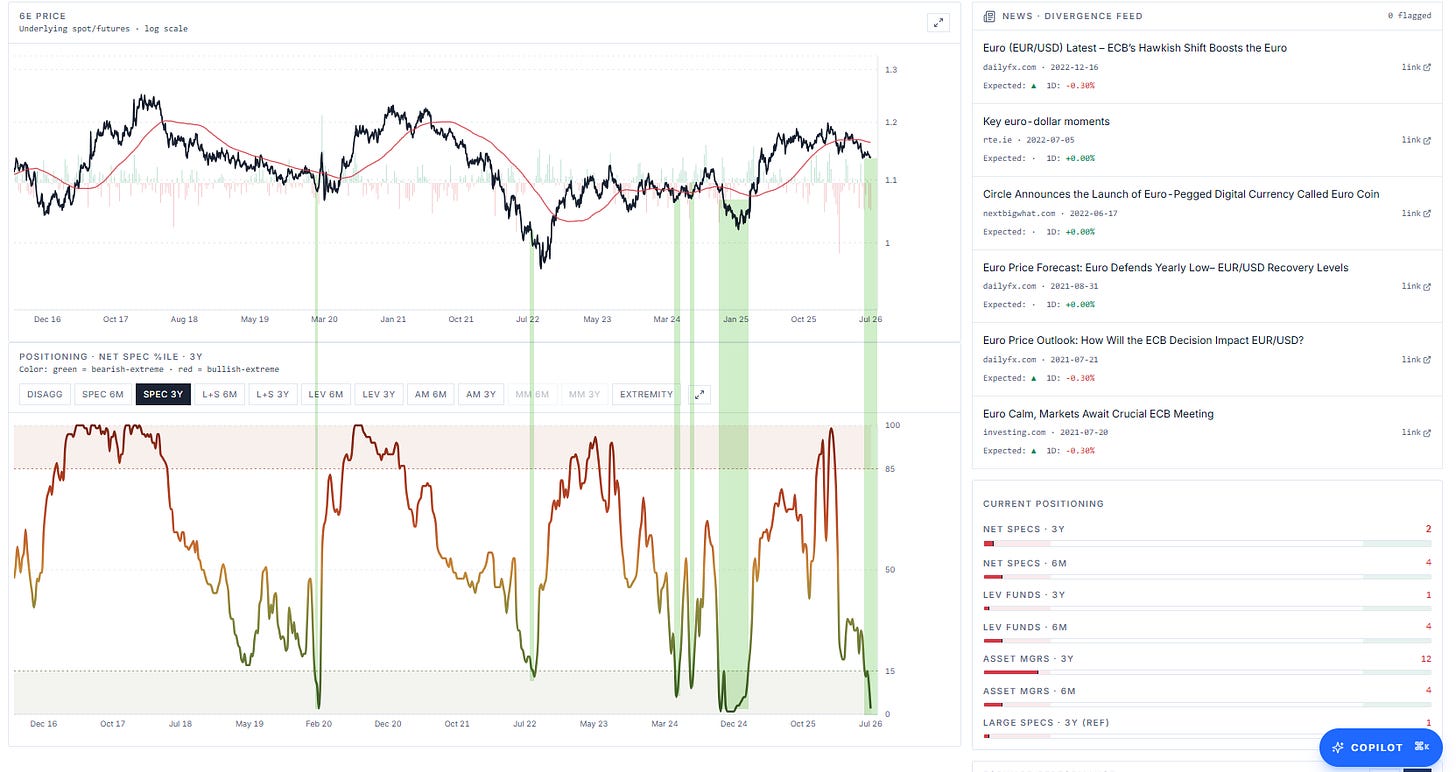Click the 85 threshold label on positioning chart

coord(891,469)
